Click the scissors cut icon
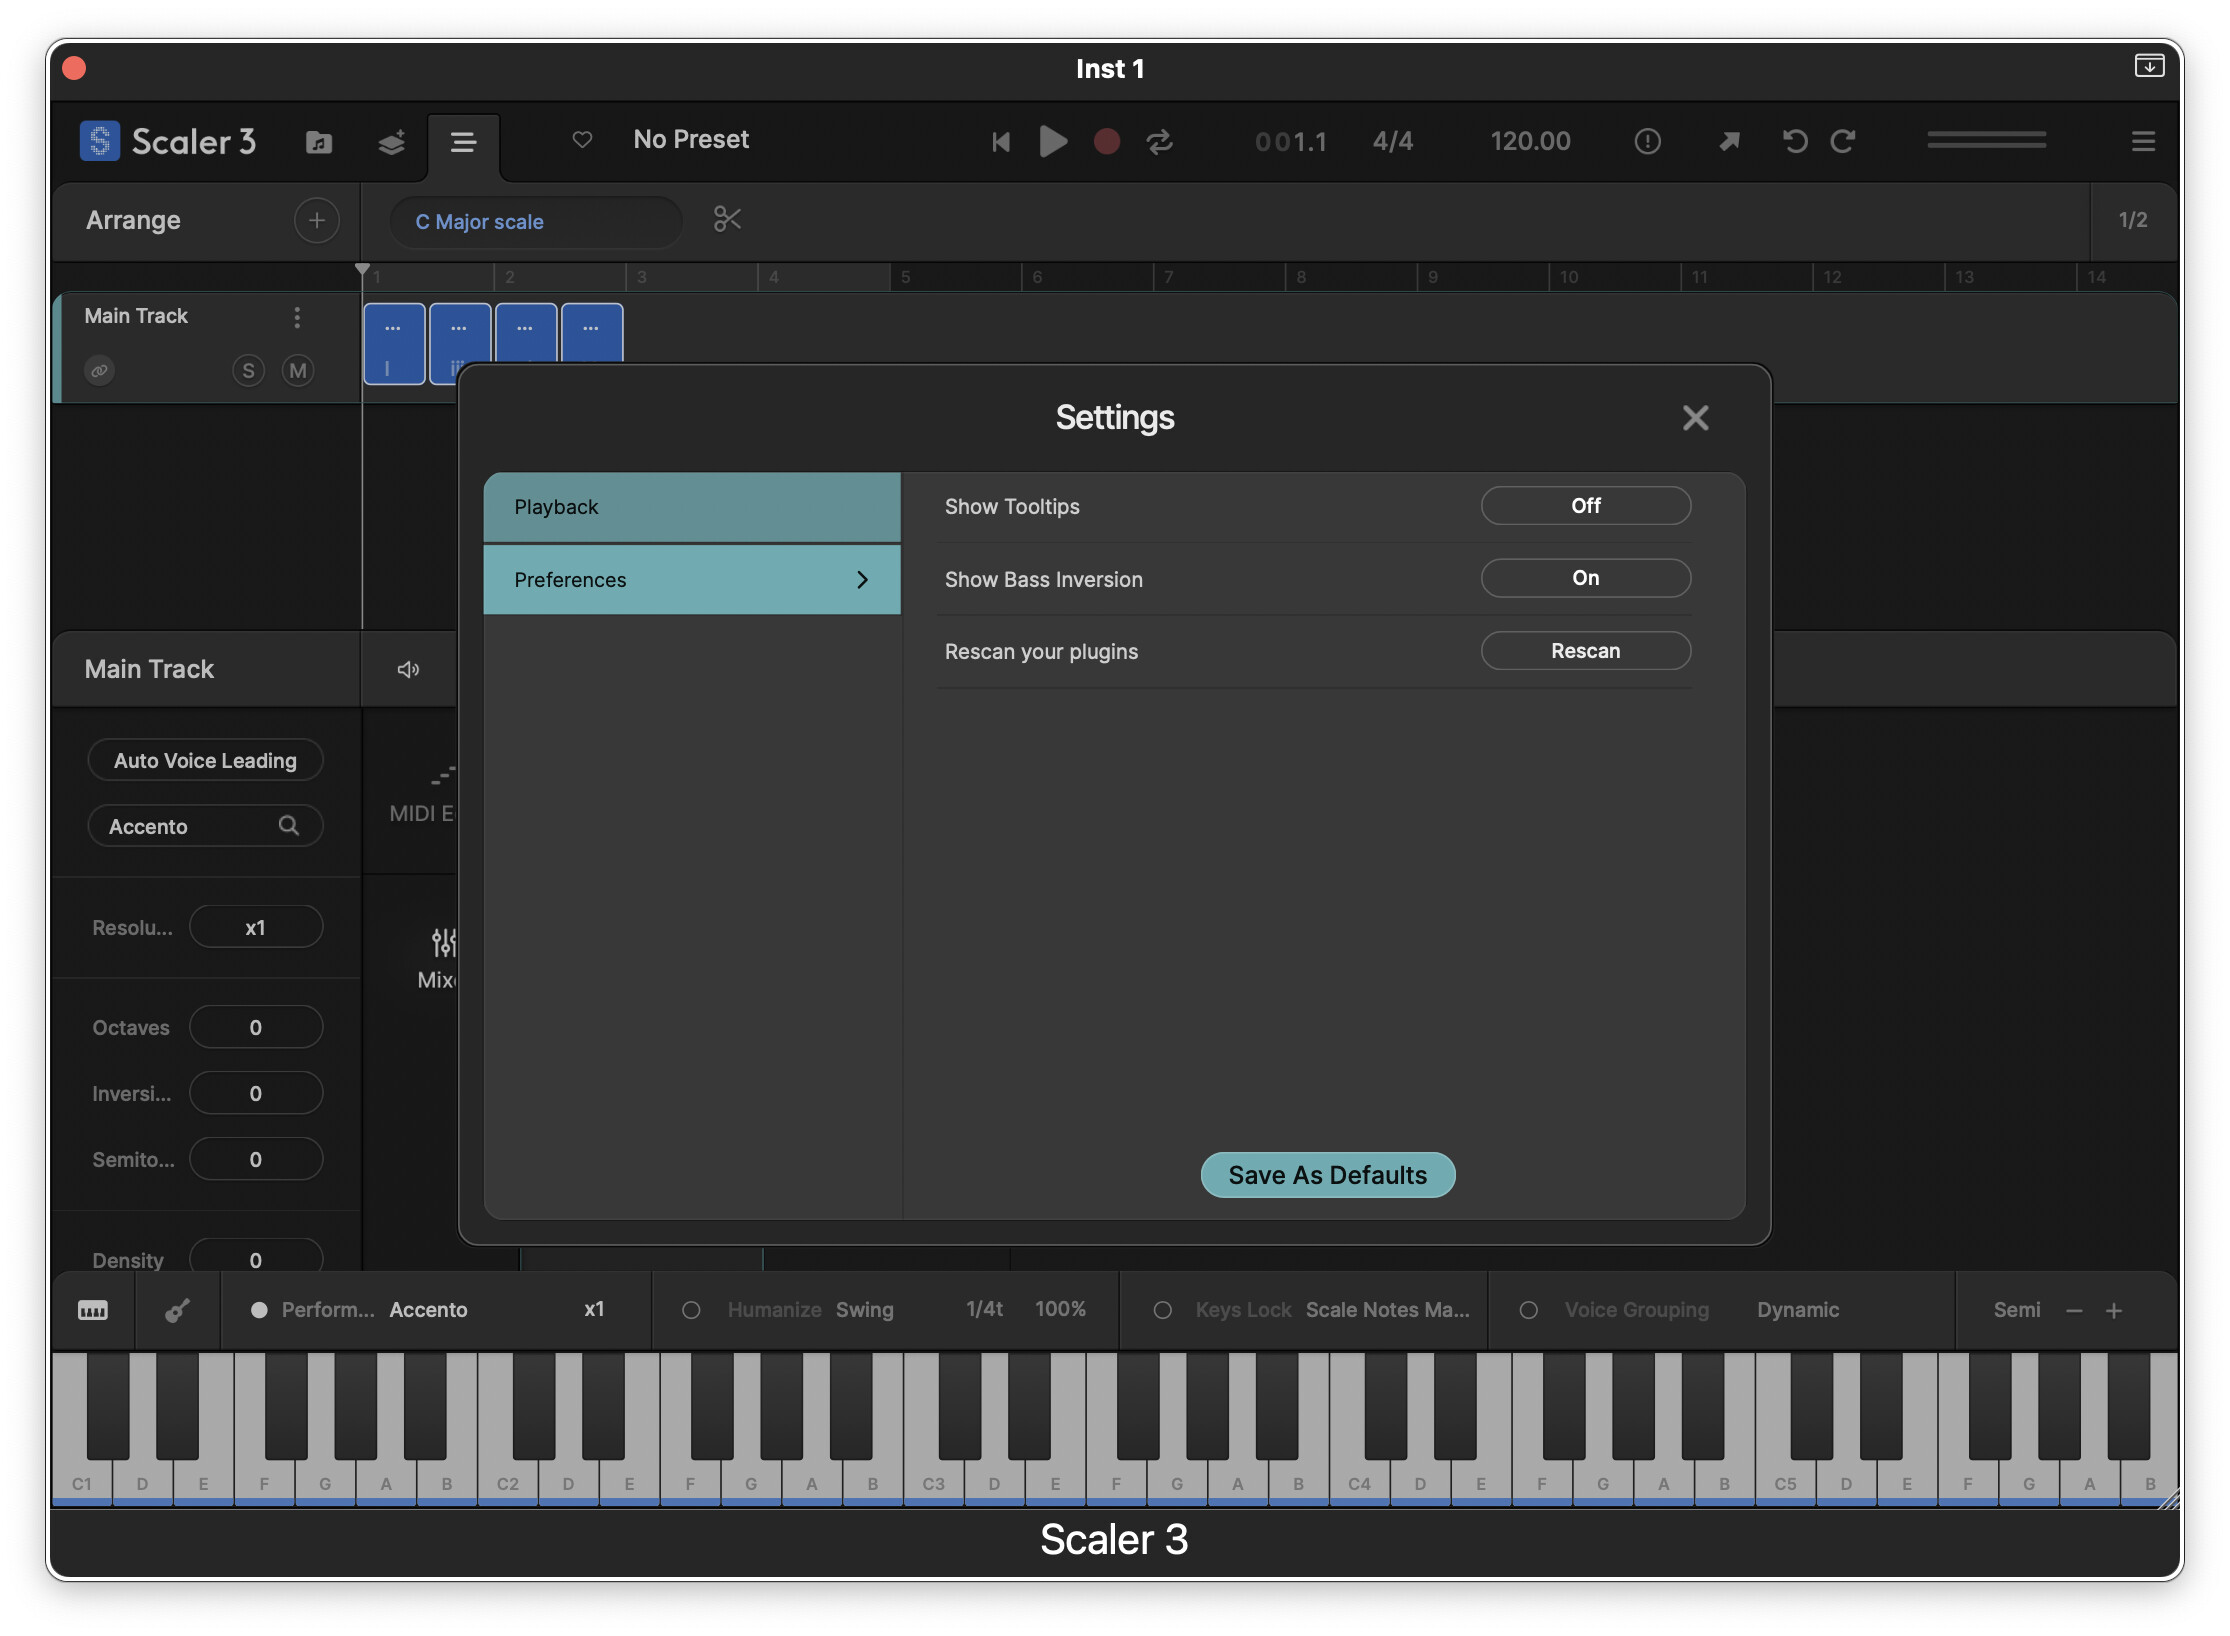Viewport: 2230px width, 1636px height. 727,219
